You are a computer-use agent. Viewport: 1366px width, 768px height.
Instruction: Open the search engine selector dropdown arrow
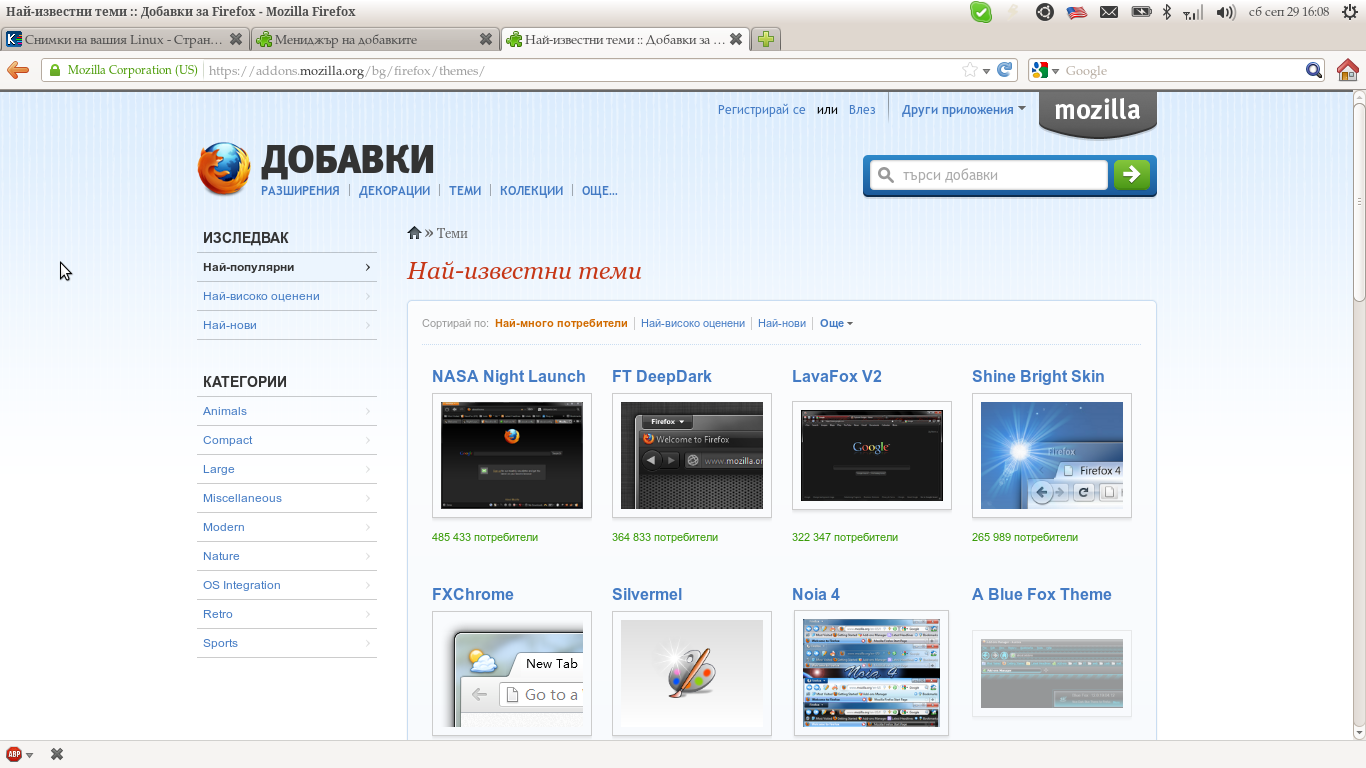point(1055,71)
